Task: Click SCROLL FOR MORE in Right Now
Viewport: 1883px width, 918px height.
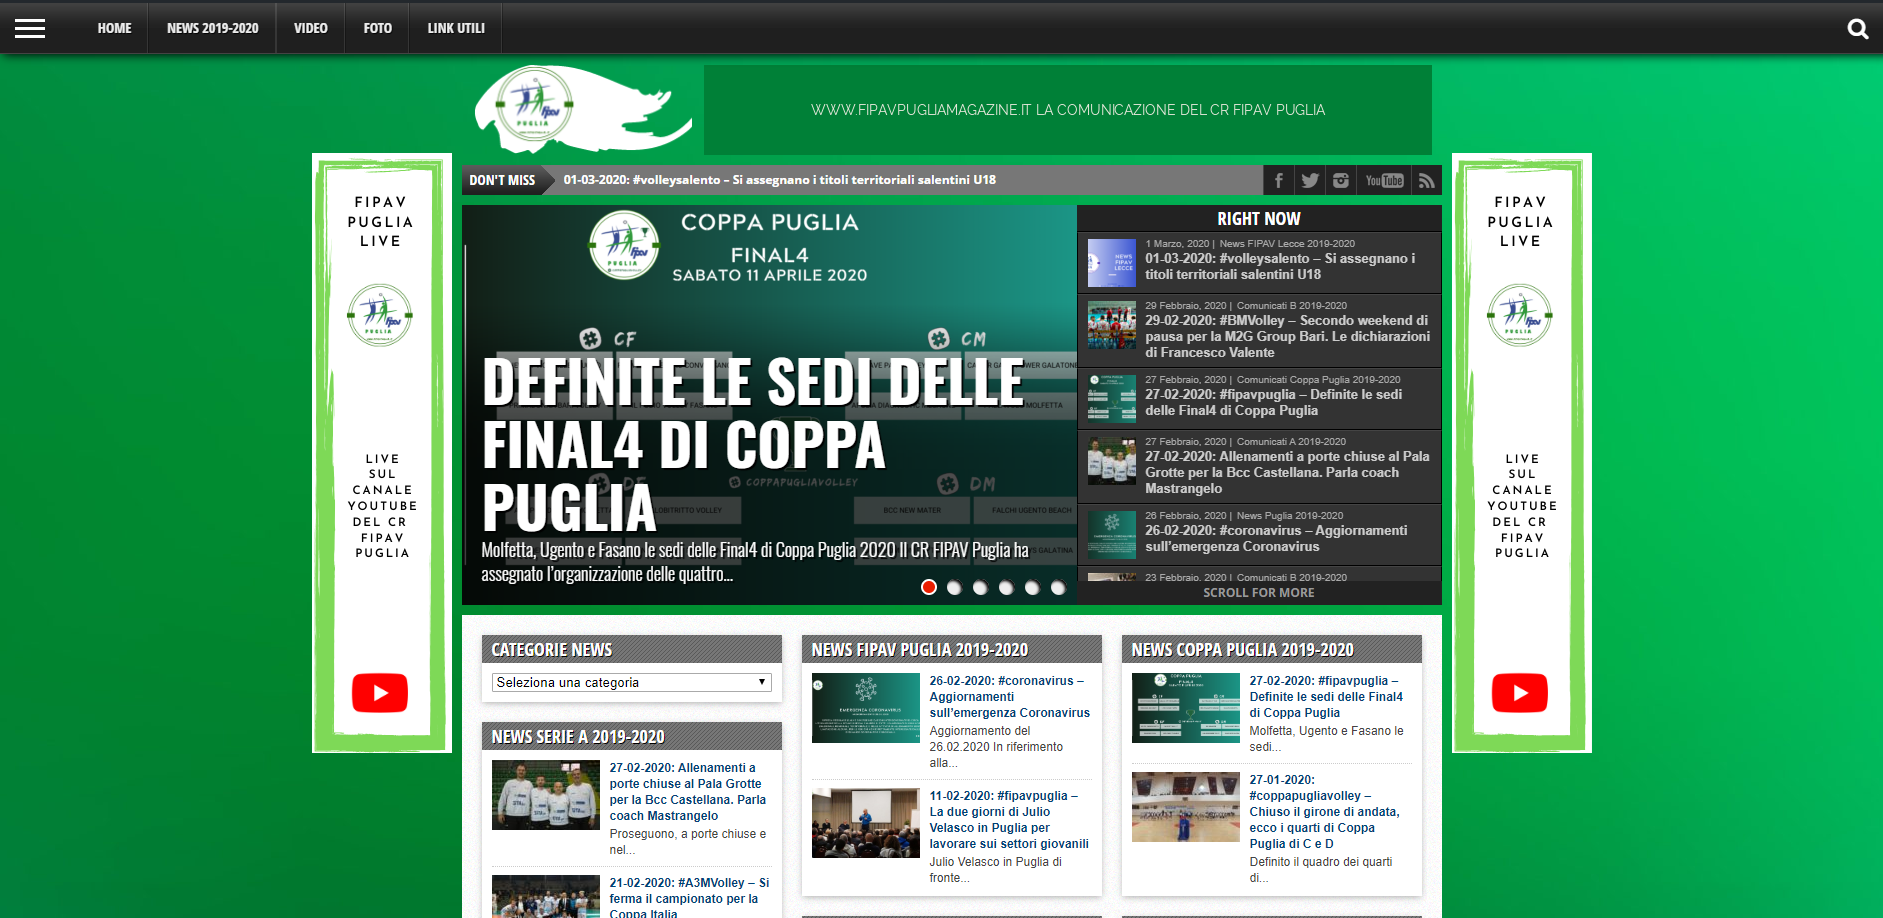Action: pos(1259,593)
